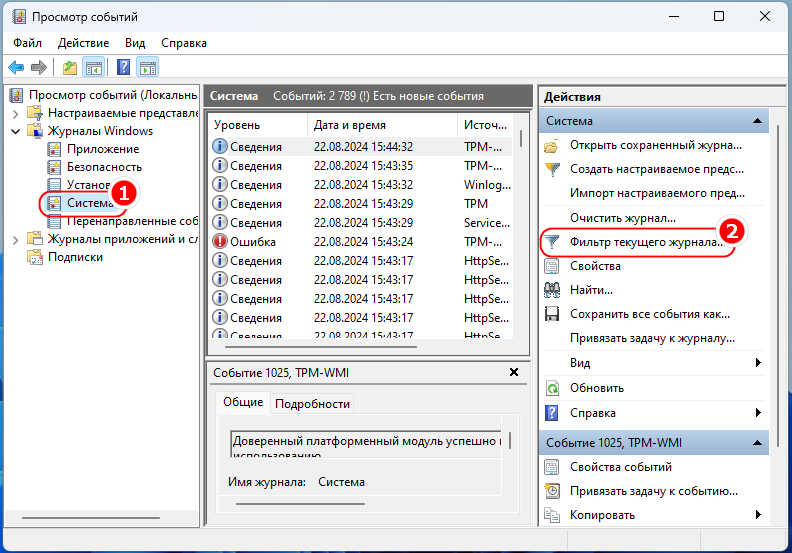Image resolution: width=792 pixels, height=553 pixels.
Task: Collapse the Система actions section arrow
Action: (x=757, y=121)
